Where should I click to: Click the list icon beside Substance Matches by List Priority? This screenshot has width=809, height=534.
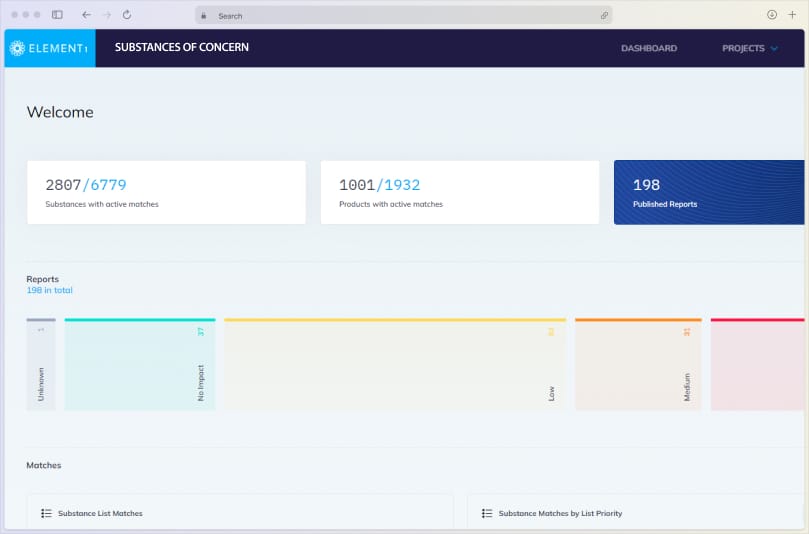tap(487, 513)
